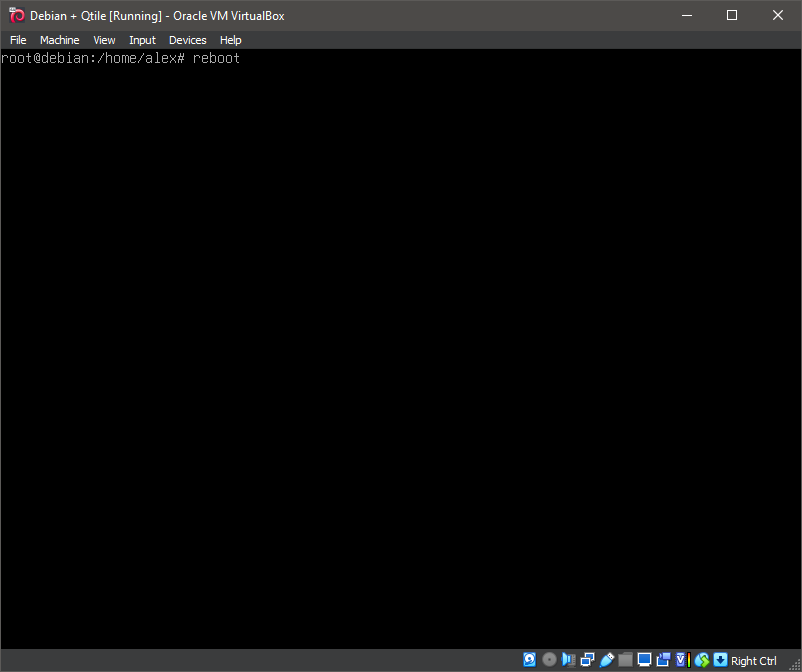Click the VirtualBox title bar app icon
Image resolution: width=802 pixels, height=672 pixels.
(x=16, y=15)
